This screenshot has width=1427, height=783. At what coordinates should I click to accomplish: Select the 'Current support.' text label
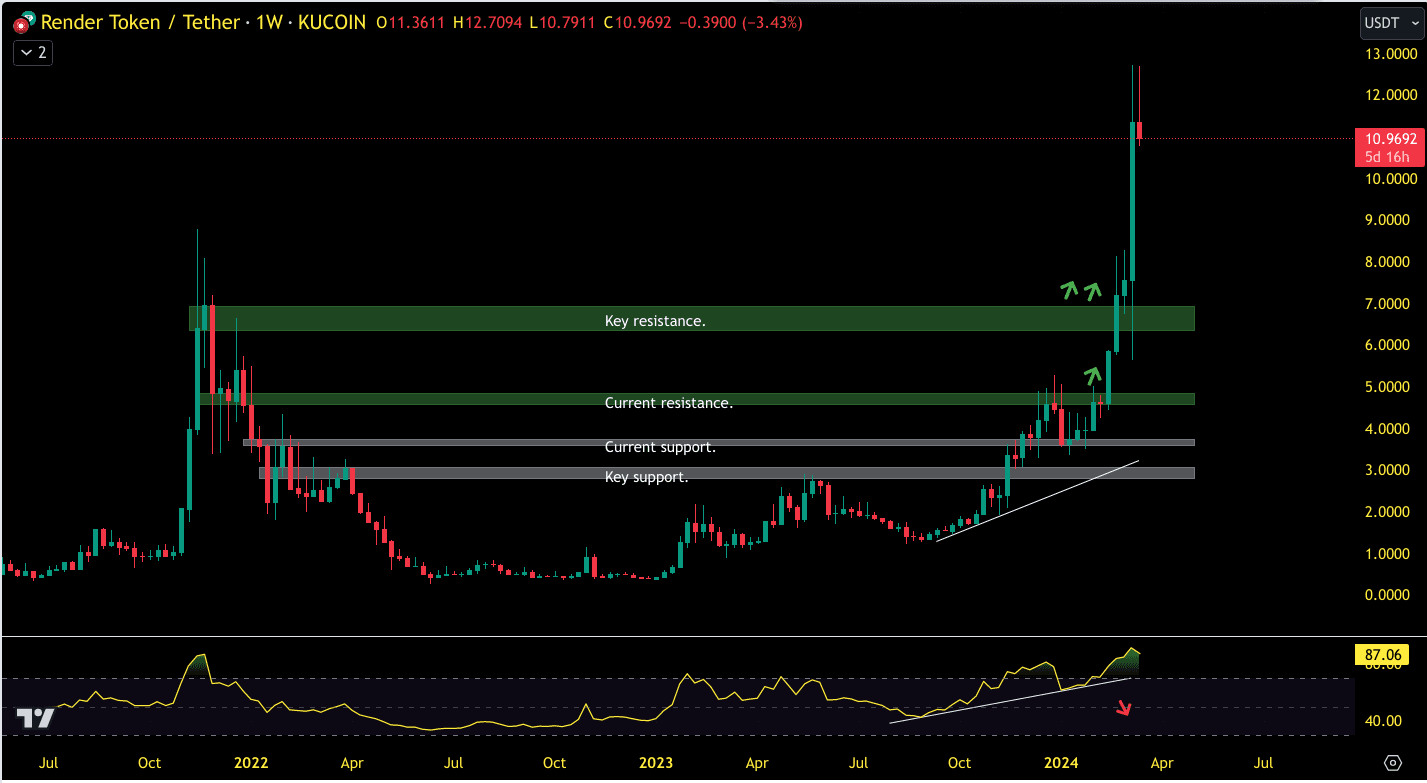pyautogui.click(x=660, y=447)
